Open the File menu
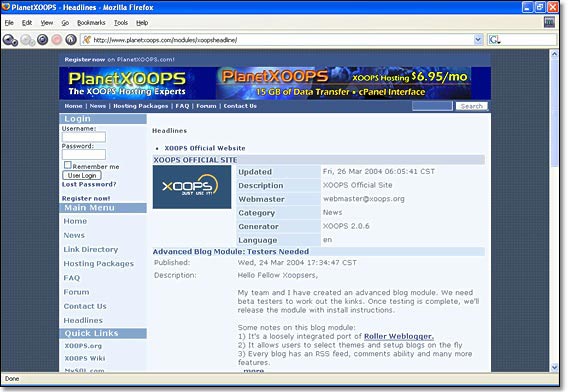The image size is (570, 392). pos(9,23)
